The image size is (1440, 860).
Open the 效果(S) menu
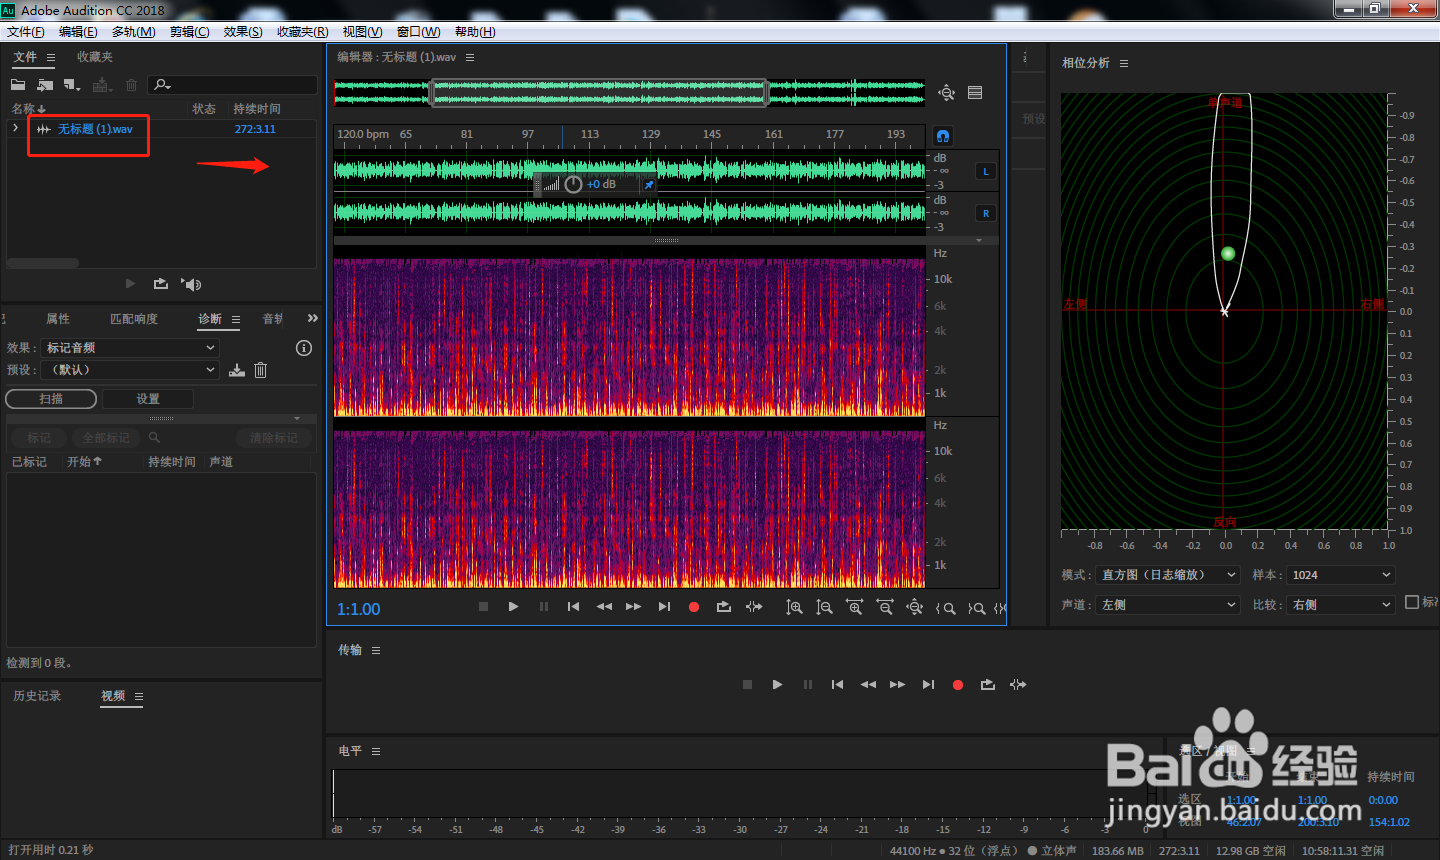pos(243,32)
